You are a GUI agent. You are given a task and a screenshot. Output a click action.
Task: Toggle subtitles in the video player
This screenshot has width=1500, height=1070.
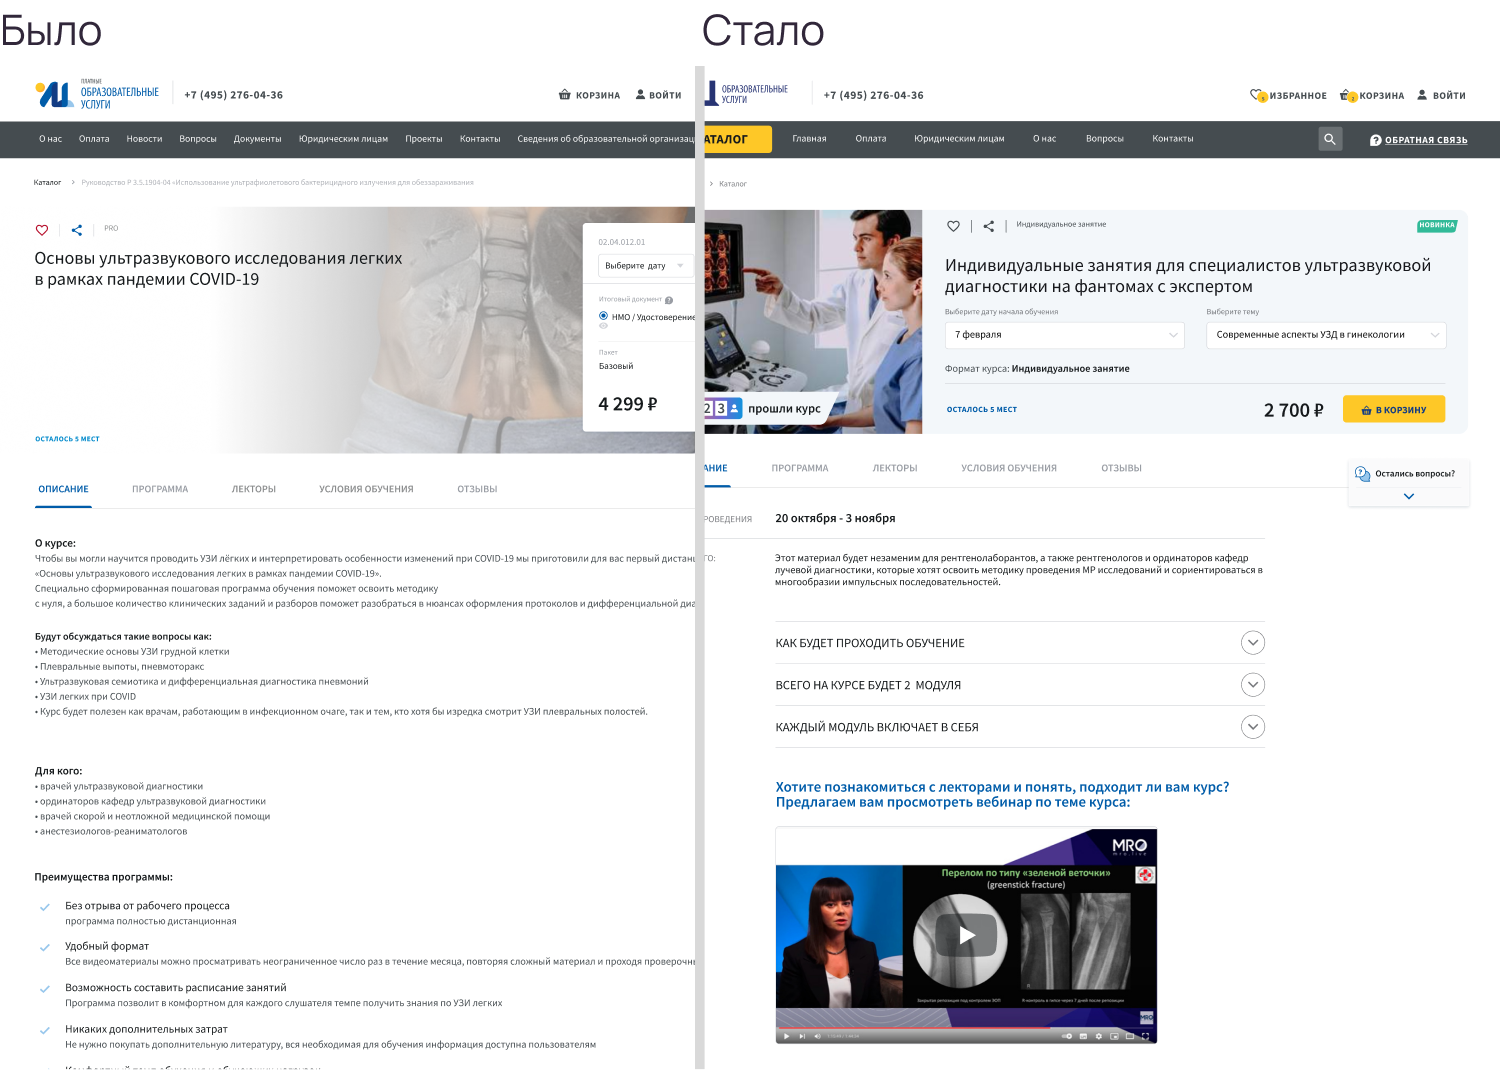click(1083, 1036)
